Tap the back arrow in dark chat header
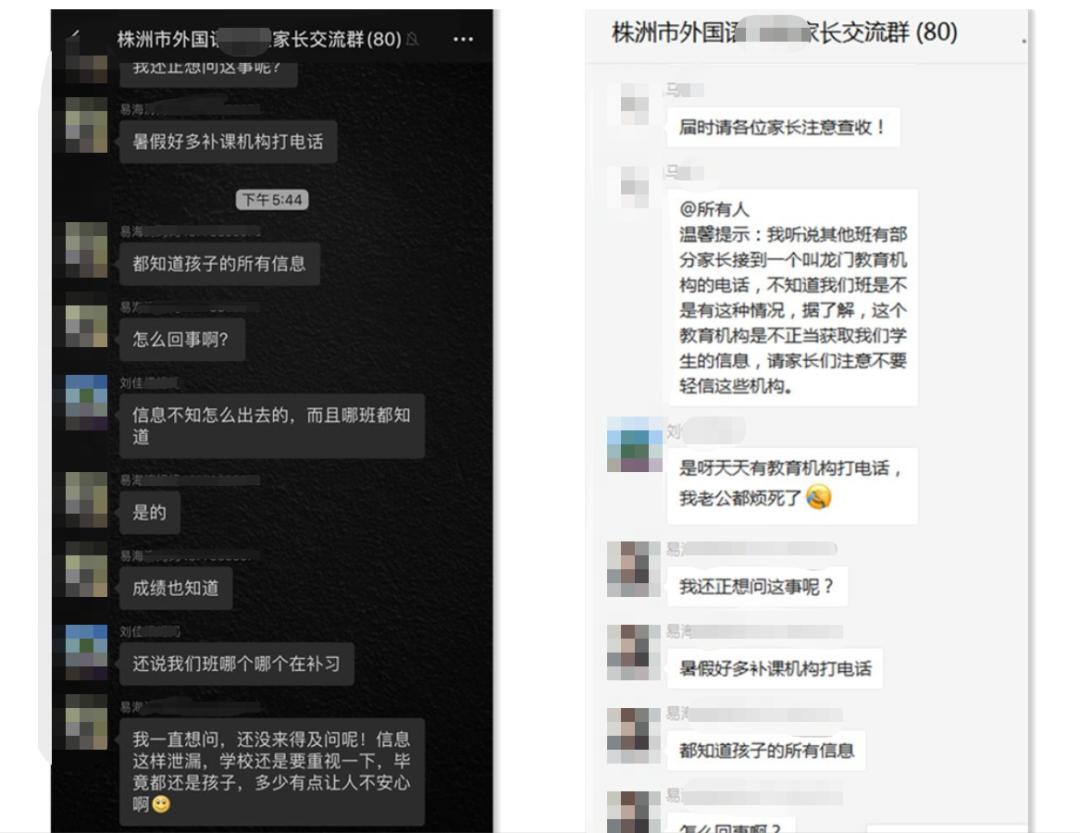Screen dimensions: 1080x833 click(x=74, y=35)
